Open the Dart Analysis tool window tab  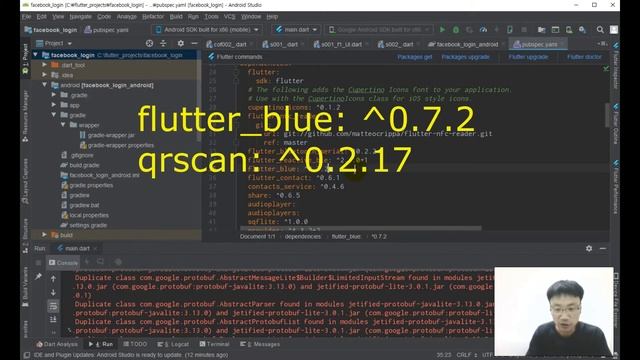57,344
